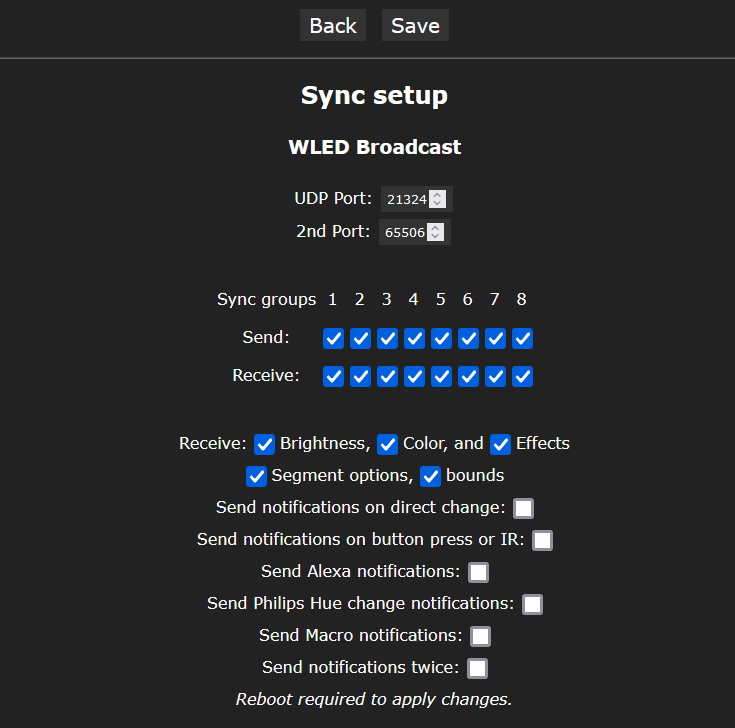
Task: Uncheck Send for sync group 8
Action: (522, 339)
